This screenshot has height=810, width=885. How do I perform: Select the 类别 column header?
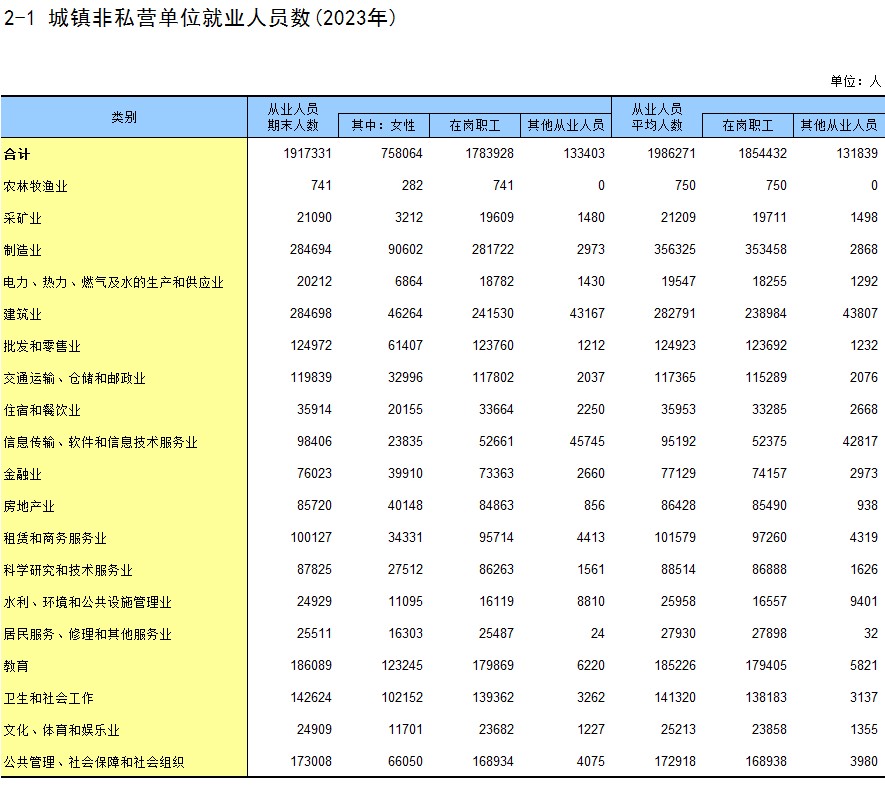pyautogui.click(x=124, y=117)
